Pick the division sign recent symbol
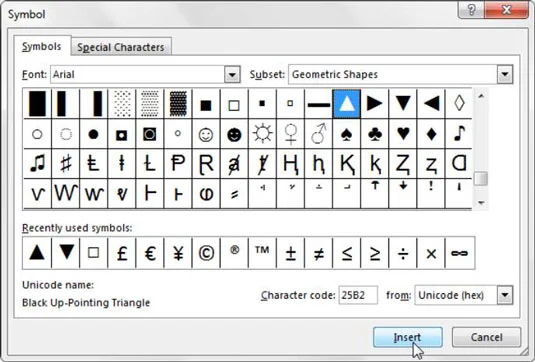Image resolution: width=535 pixels, height=362 pixels. tap(403, 253)
